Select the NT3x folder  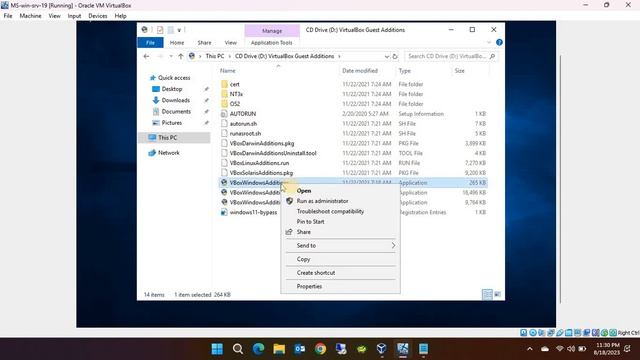coord(236,94)
